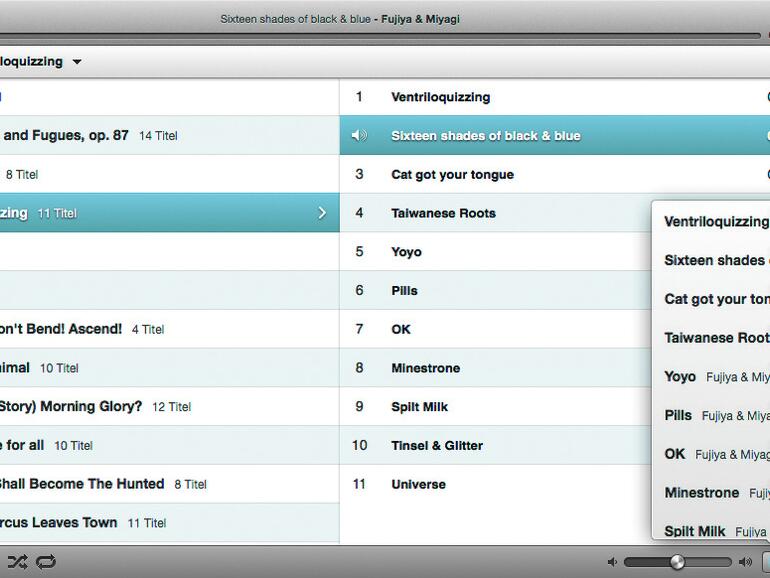This screenshot has height=578, width=770.
Task: Click the playback progress bar at top
Action: pyautogui.click(x=380, y=36)
